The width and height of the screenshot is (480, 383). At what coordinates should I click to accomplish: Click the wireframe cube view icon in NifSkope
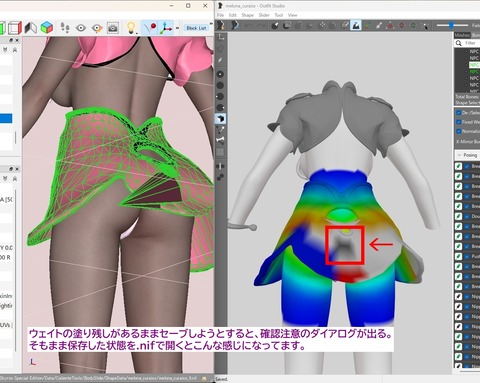(15, 28)
